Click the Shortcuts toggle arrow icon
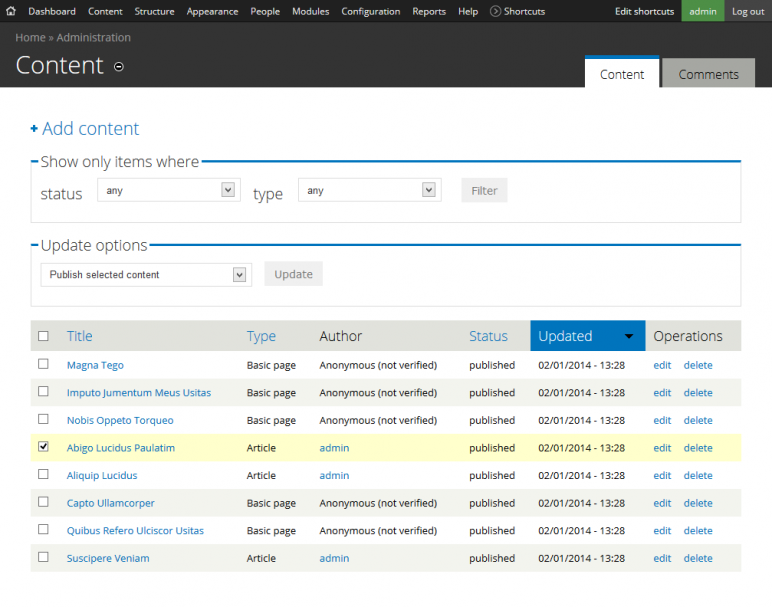772x607 pixels. click(496, 12)
